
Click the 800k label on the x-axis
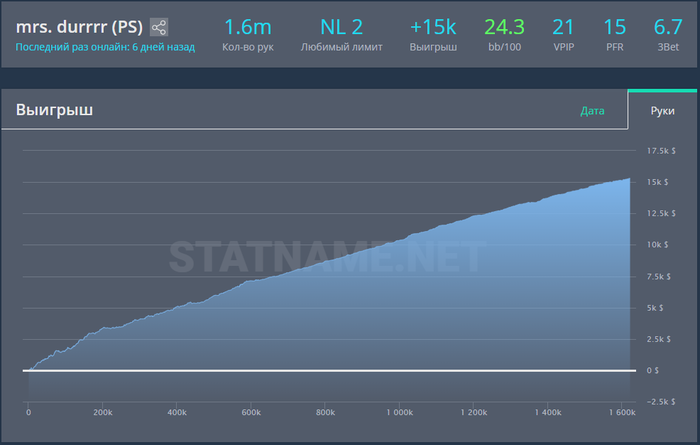click(325, 411)
